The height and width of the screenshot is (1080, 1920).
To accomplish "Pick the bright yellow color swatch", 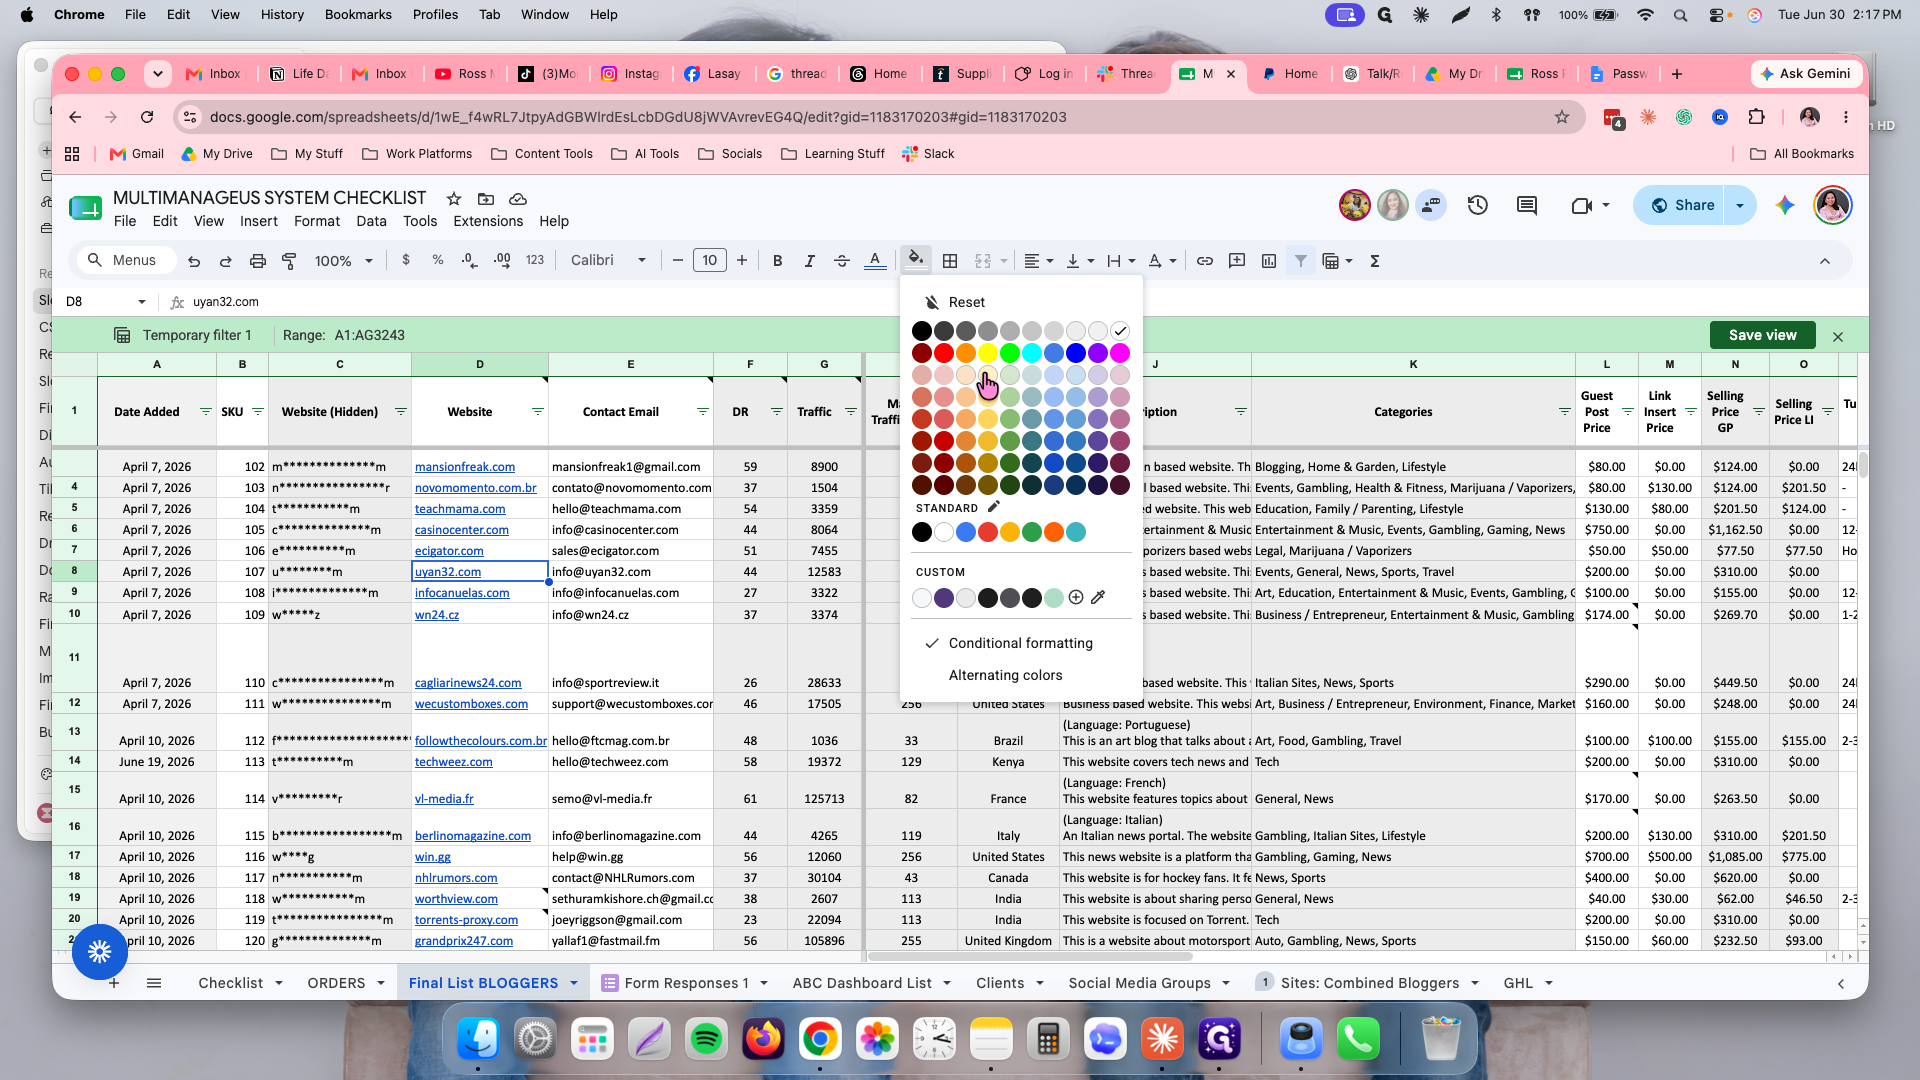I will point(988,353).
